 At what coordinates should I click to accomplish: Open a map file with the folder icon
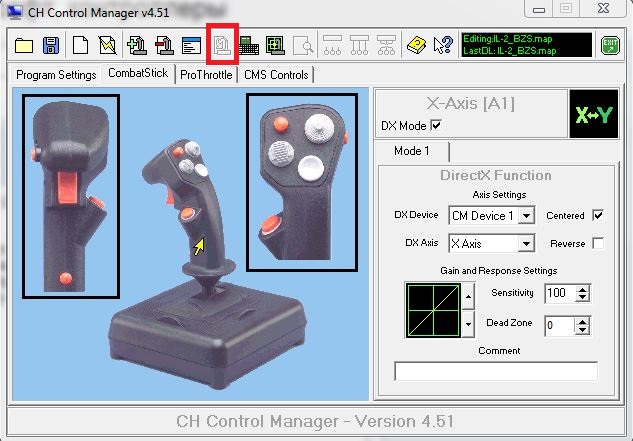[24, 45]
